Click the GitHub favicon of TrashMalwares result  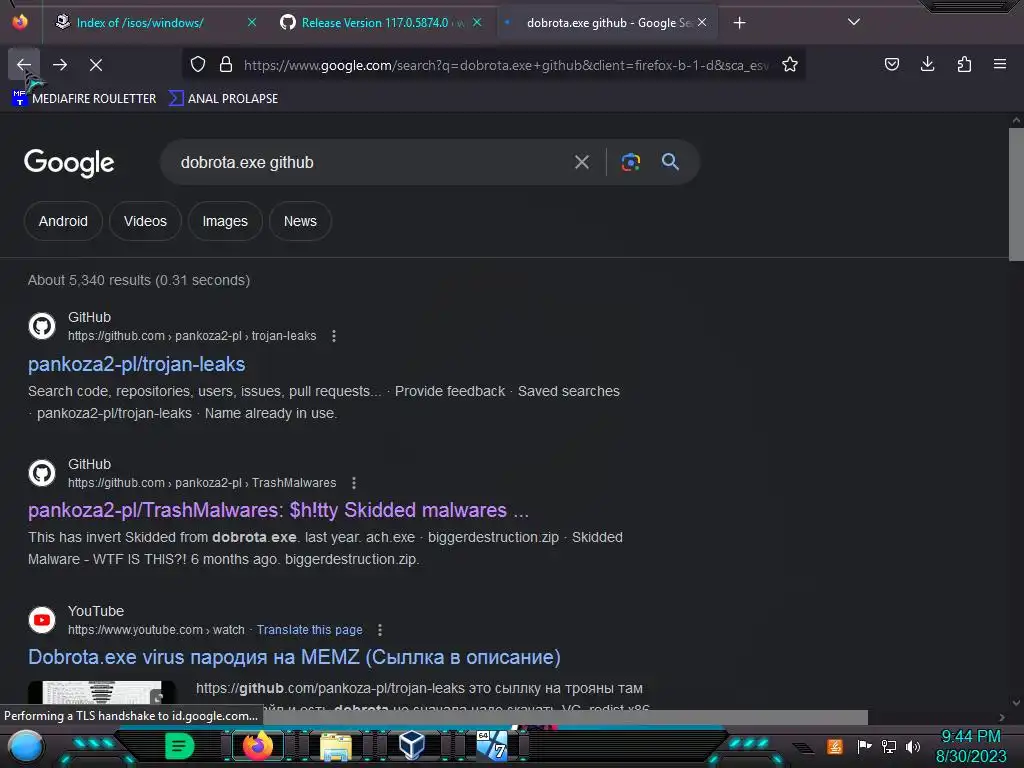(x=42, y=473)
